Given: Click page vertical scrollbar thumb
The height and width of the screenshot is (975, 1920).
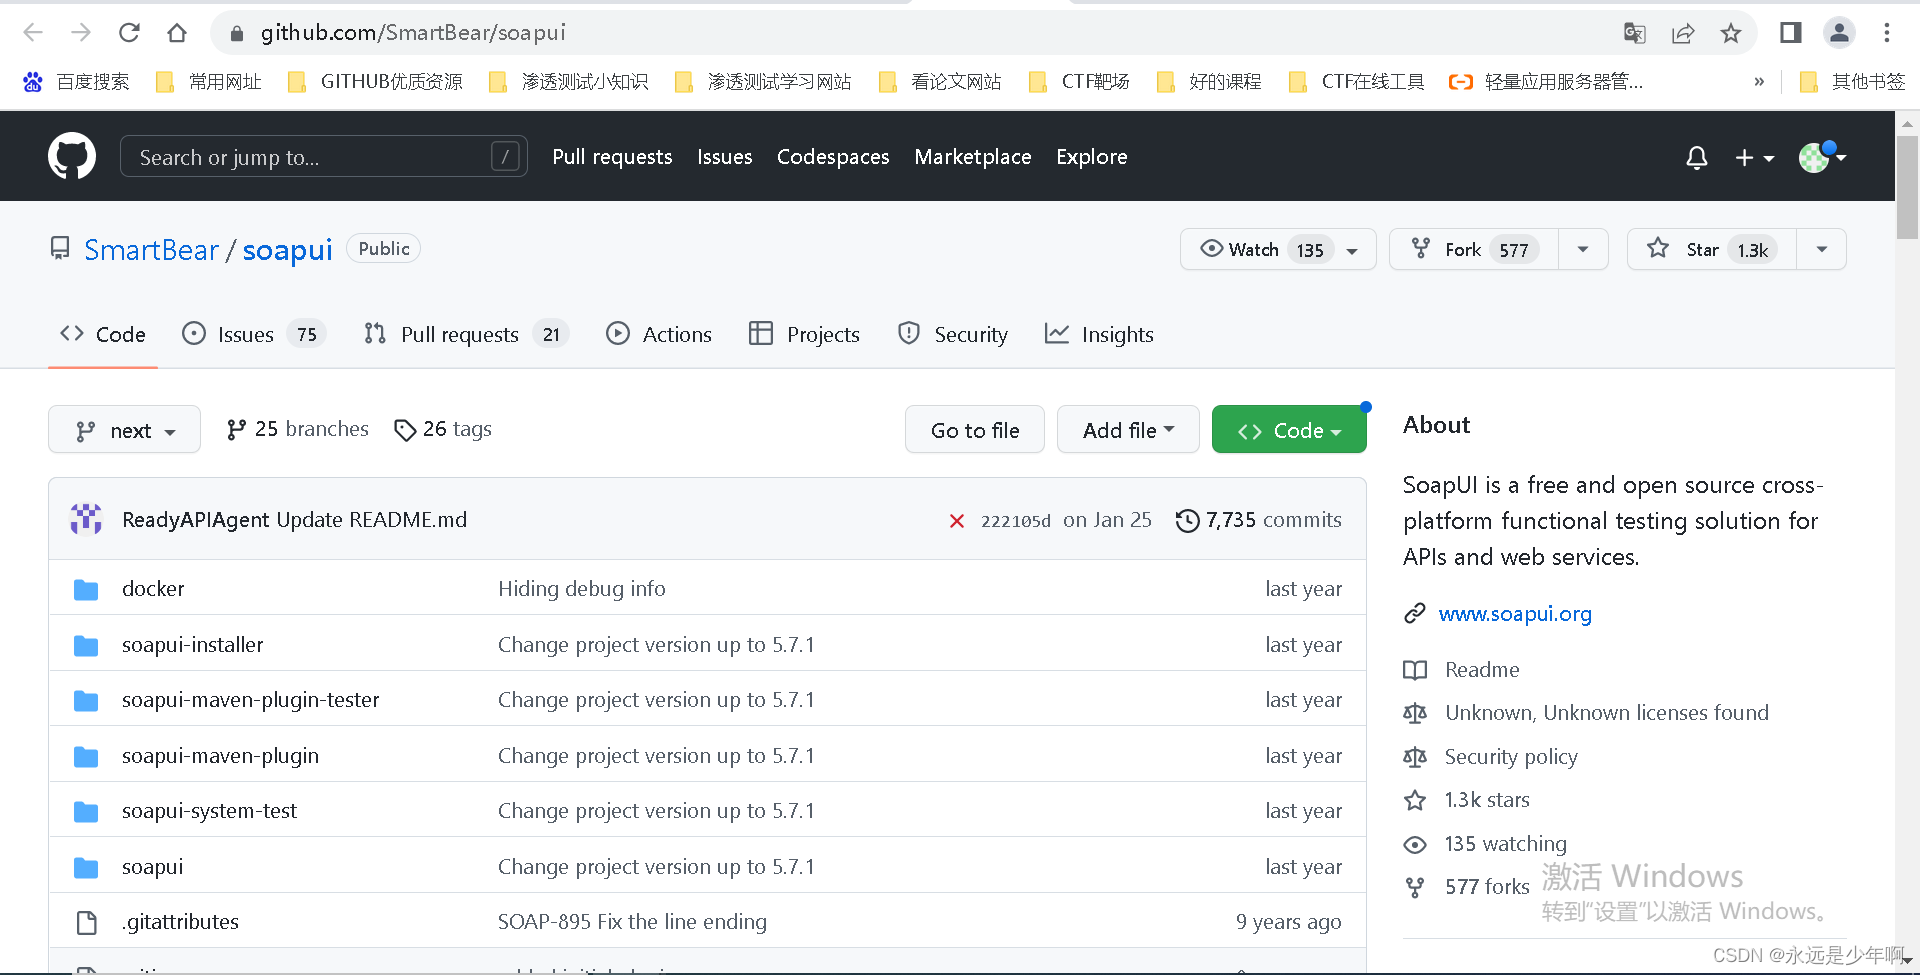Looking at the screenshot, I should coord(1907,188).
